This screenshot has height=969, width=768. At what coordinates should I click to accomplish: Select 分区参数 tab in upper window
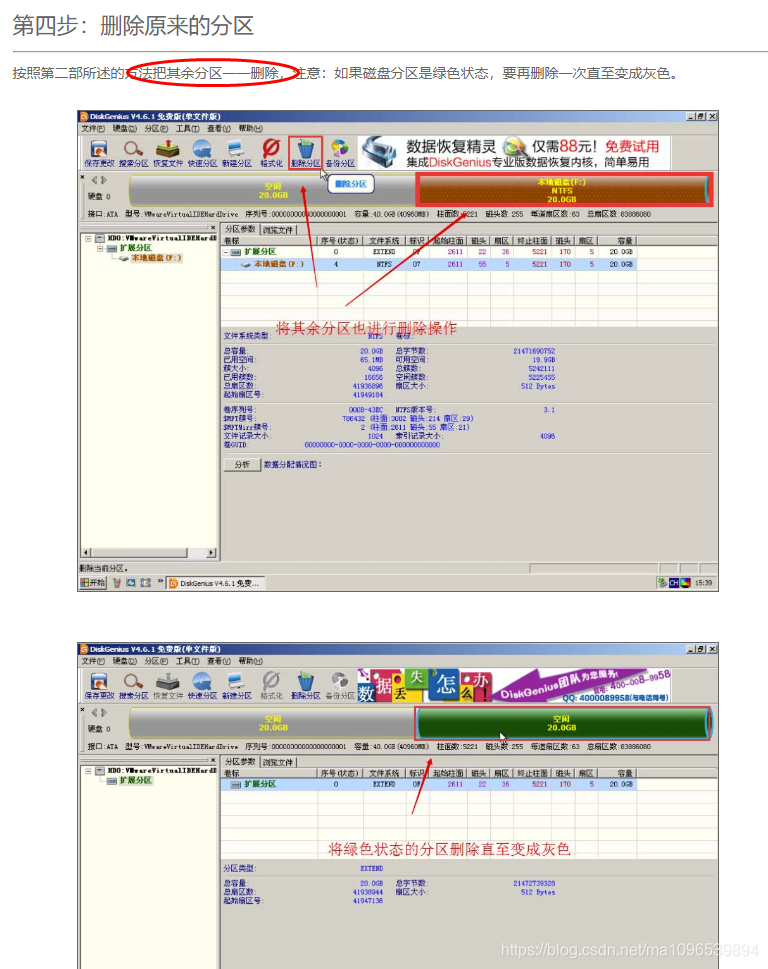pyautogui.click(x=240, y=229)
